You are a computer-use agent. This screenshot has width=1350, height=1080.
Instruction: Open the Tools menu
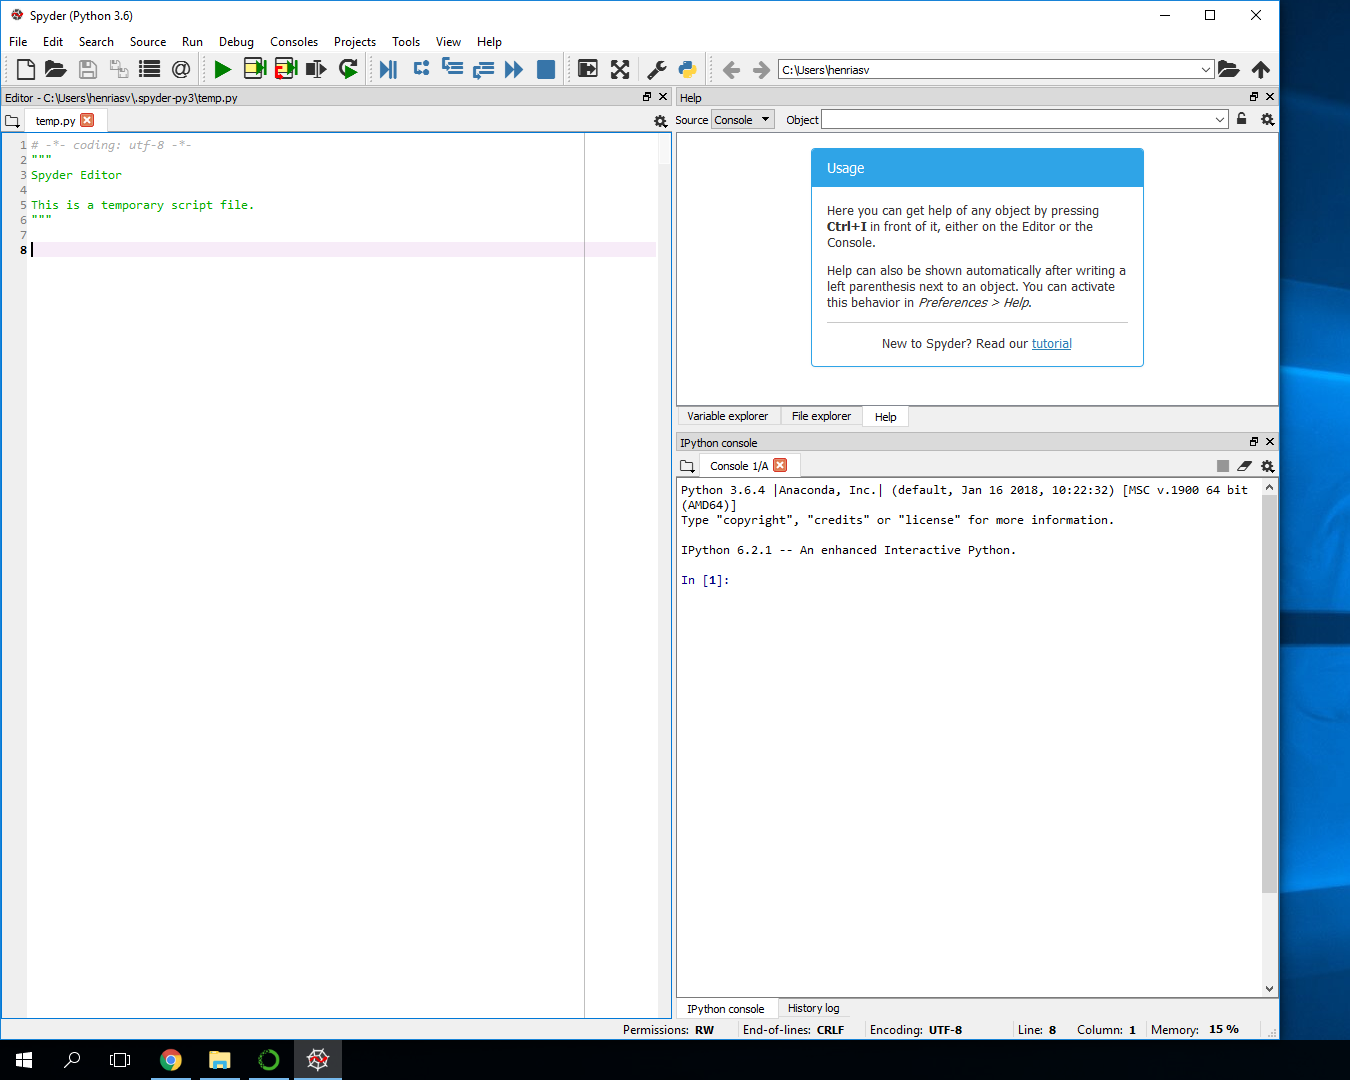pos(406,42)
